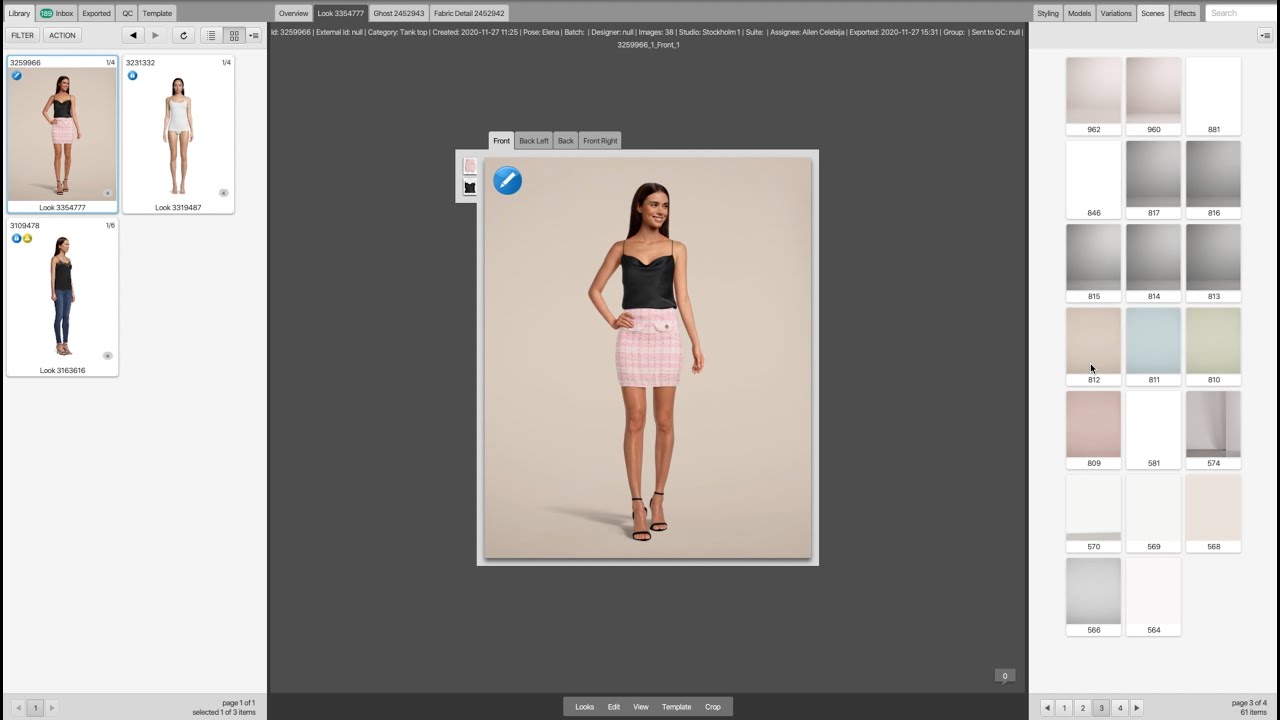This screenshot has width=1280, height=720.
Task: Open the Crop menu in the bottom bar
Action: 713,707
